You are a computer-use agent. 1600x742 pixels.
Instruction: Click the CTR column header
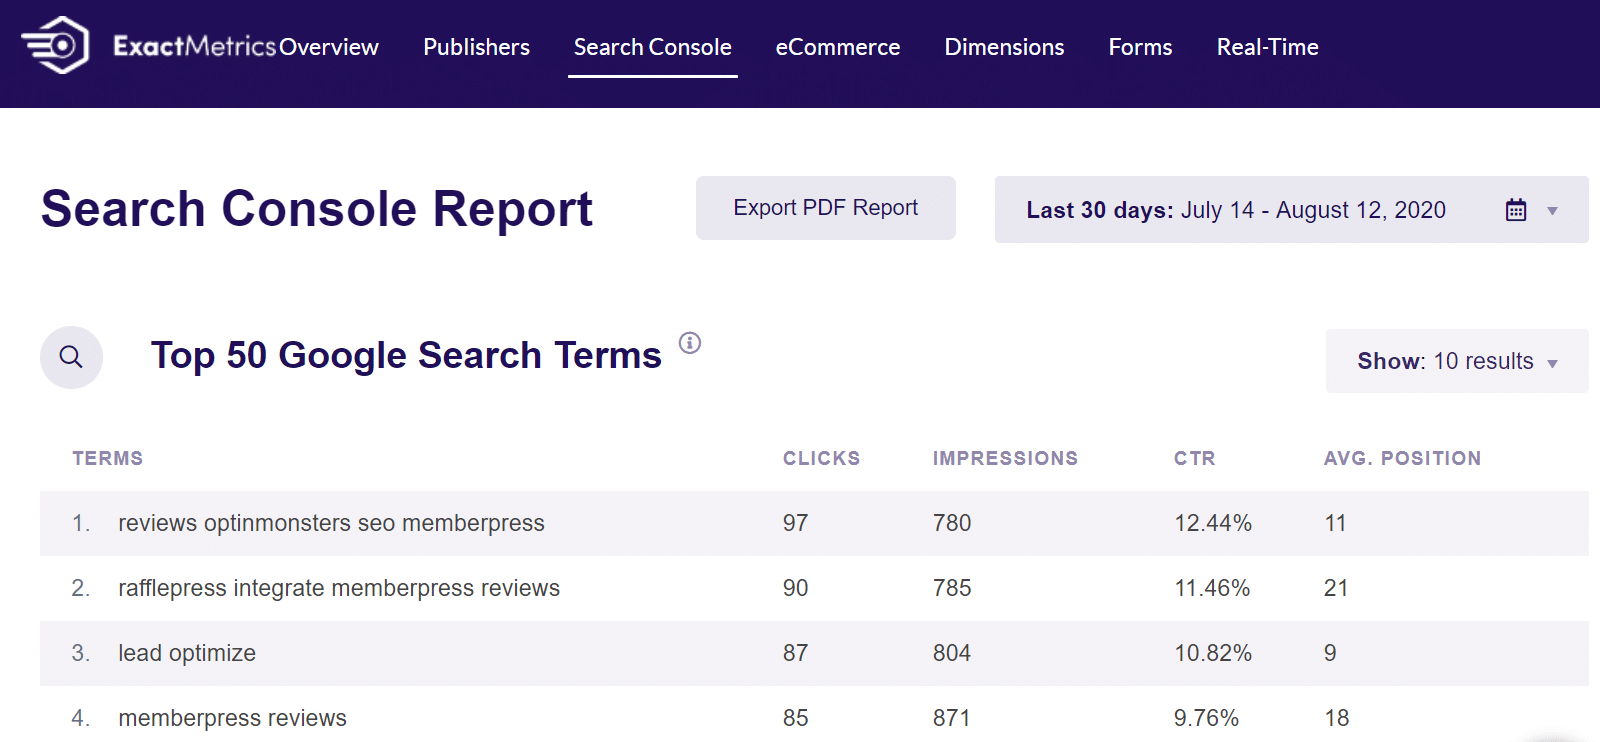1194,458
